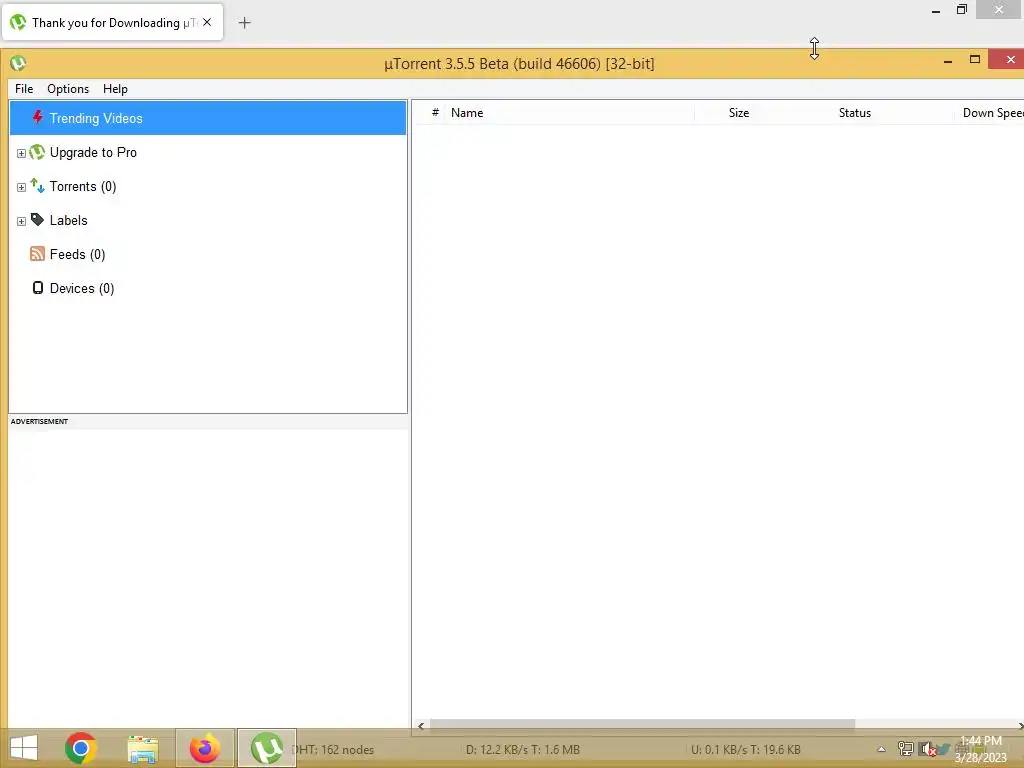Click the network tray icon
This screenshot has height=768, width=1024.
tap(905, 749)
